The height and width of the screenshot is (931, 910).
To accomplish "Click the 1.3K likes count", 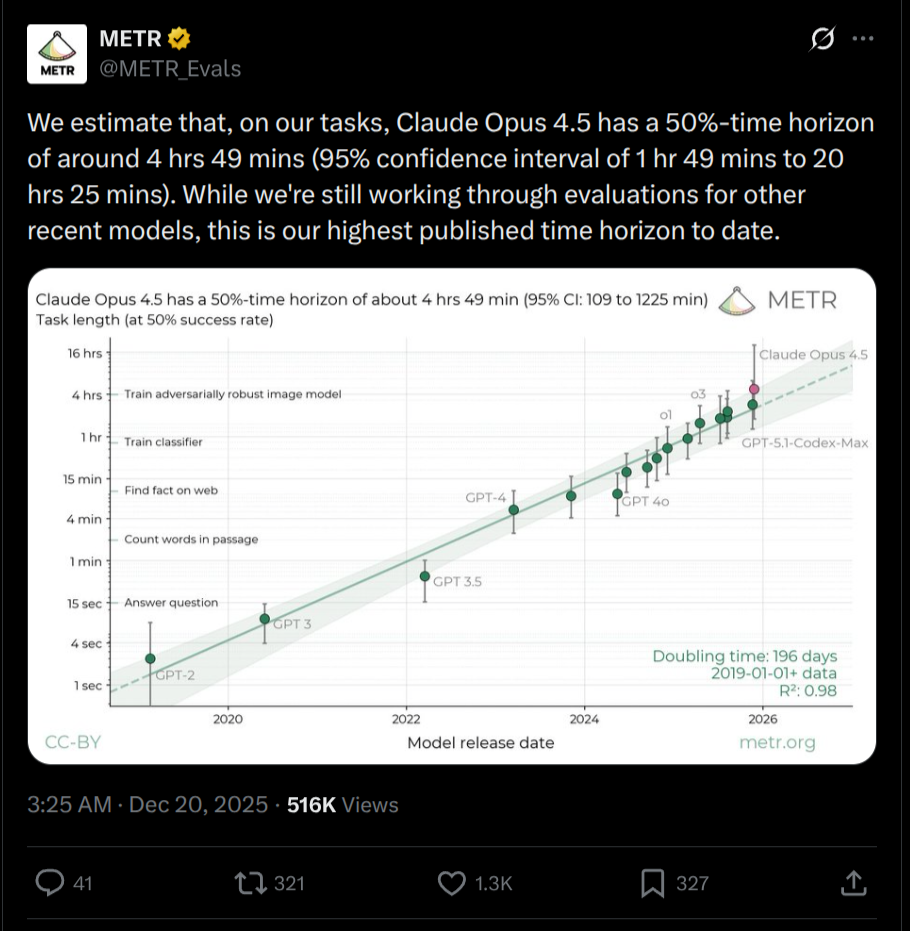I will pos(493,883).
